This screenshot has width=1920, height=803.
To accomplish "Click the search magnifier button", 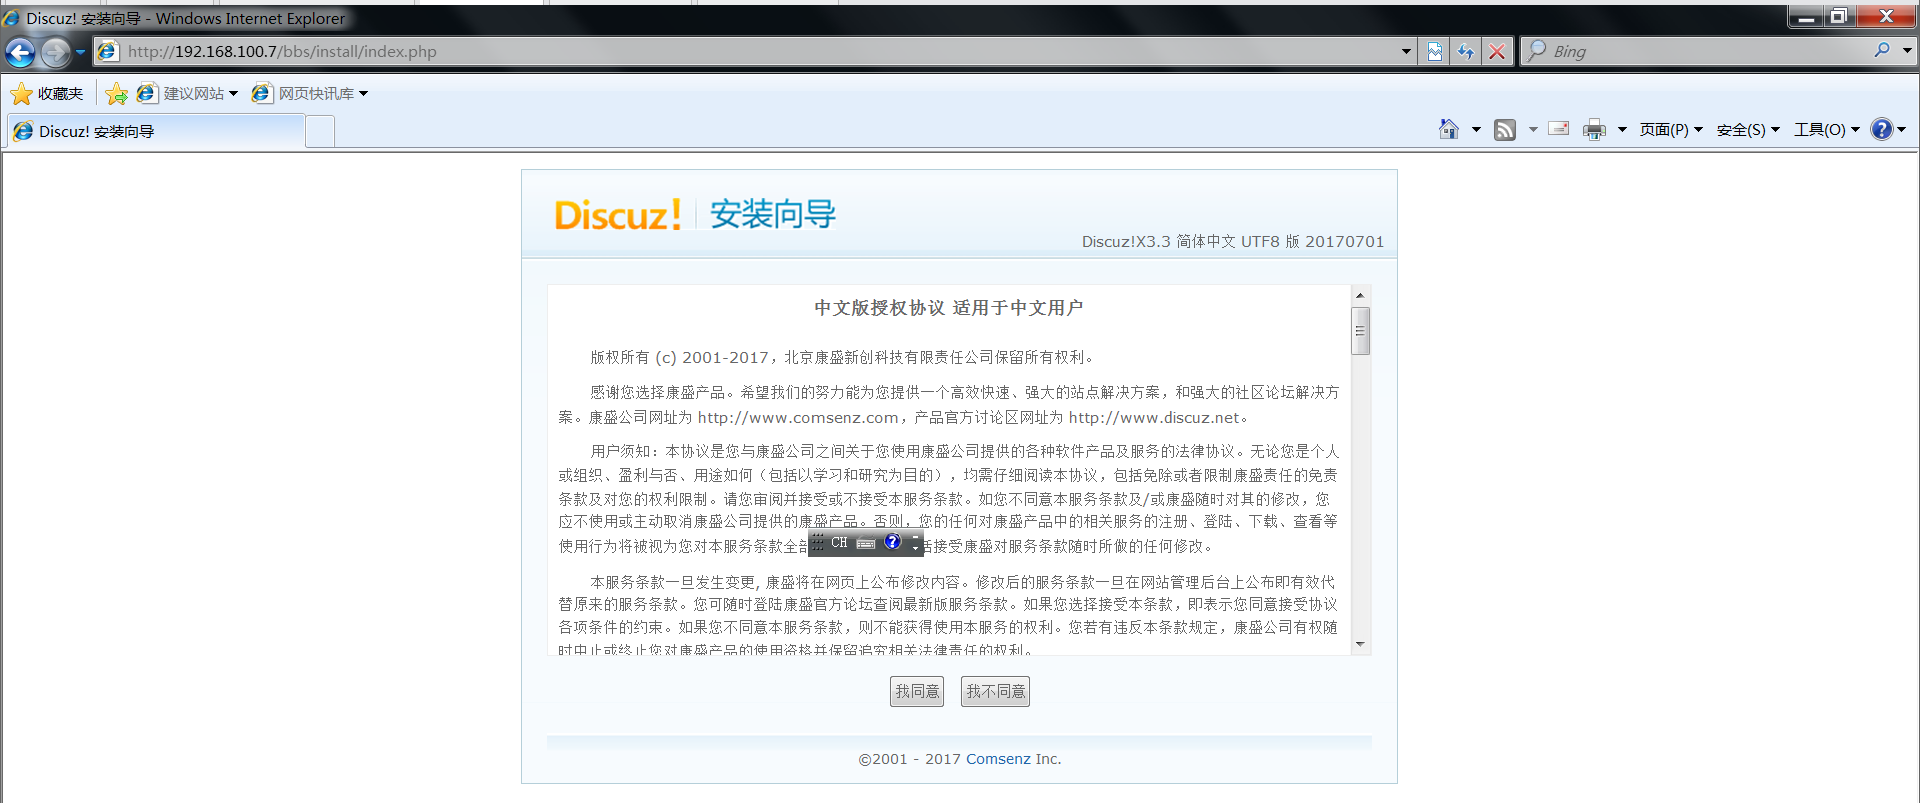I will 1882,50.
